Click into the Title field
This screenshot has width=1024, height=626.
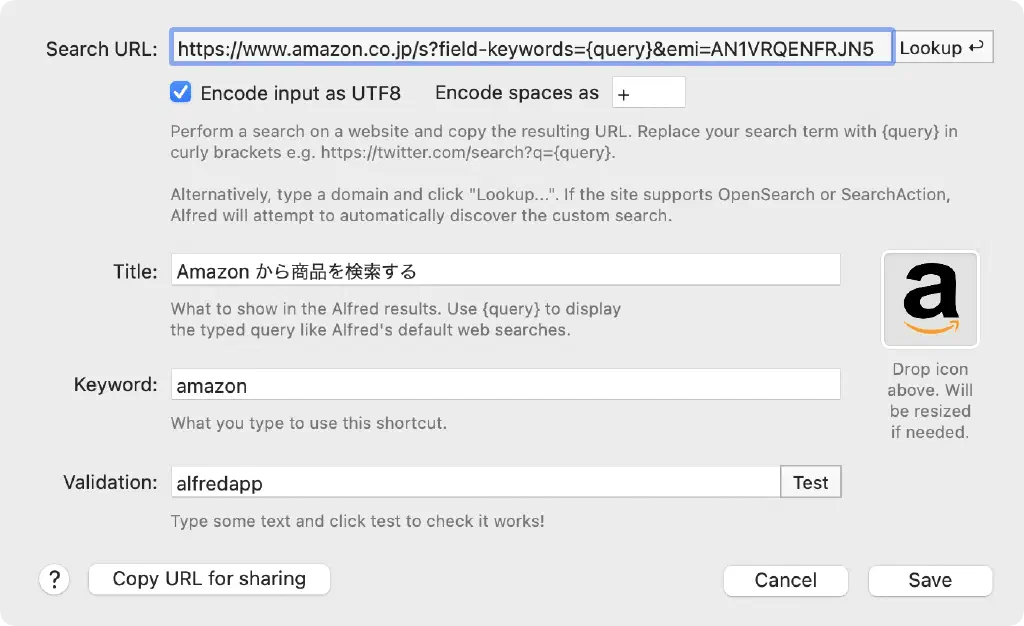point(505,271)
